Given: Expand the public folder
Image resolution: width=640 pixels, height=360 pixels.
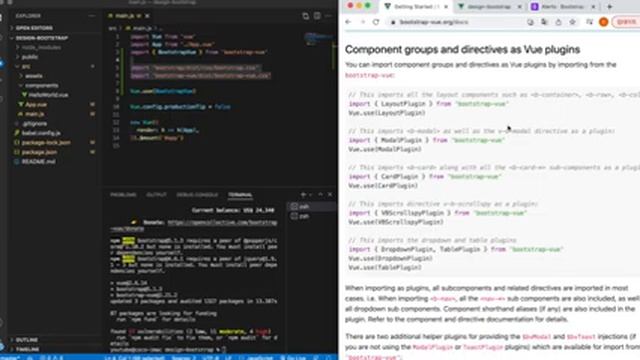Looking at the screenshot, I should pos(30,57).
